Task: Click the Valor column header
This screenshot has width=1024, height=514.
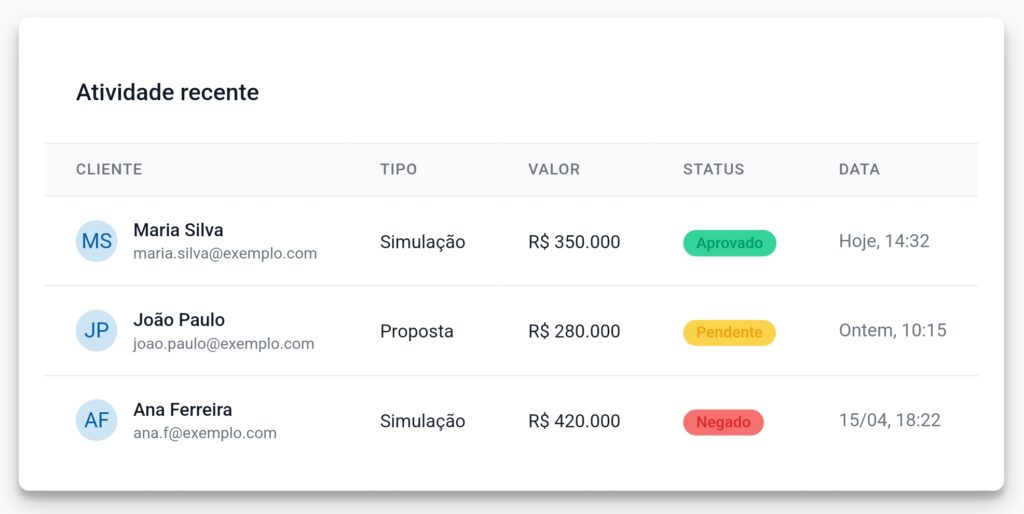Action: (554, 169)
